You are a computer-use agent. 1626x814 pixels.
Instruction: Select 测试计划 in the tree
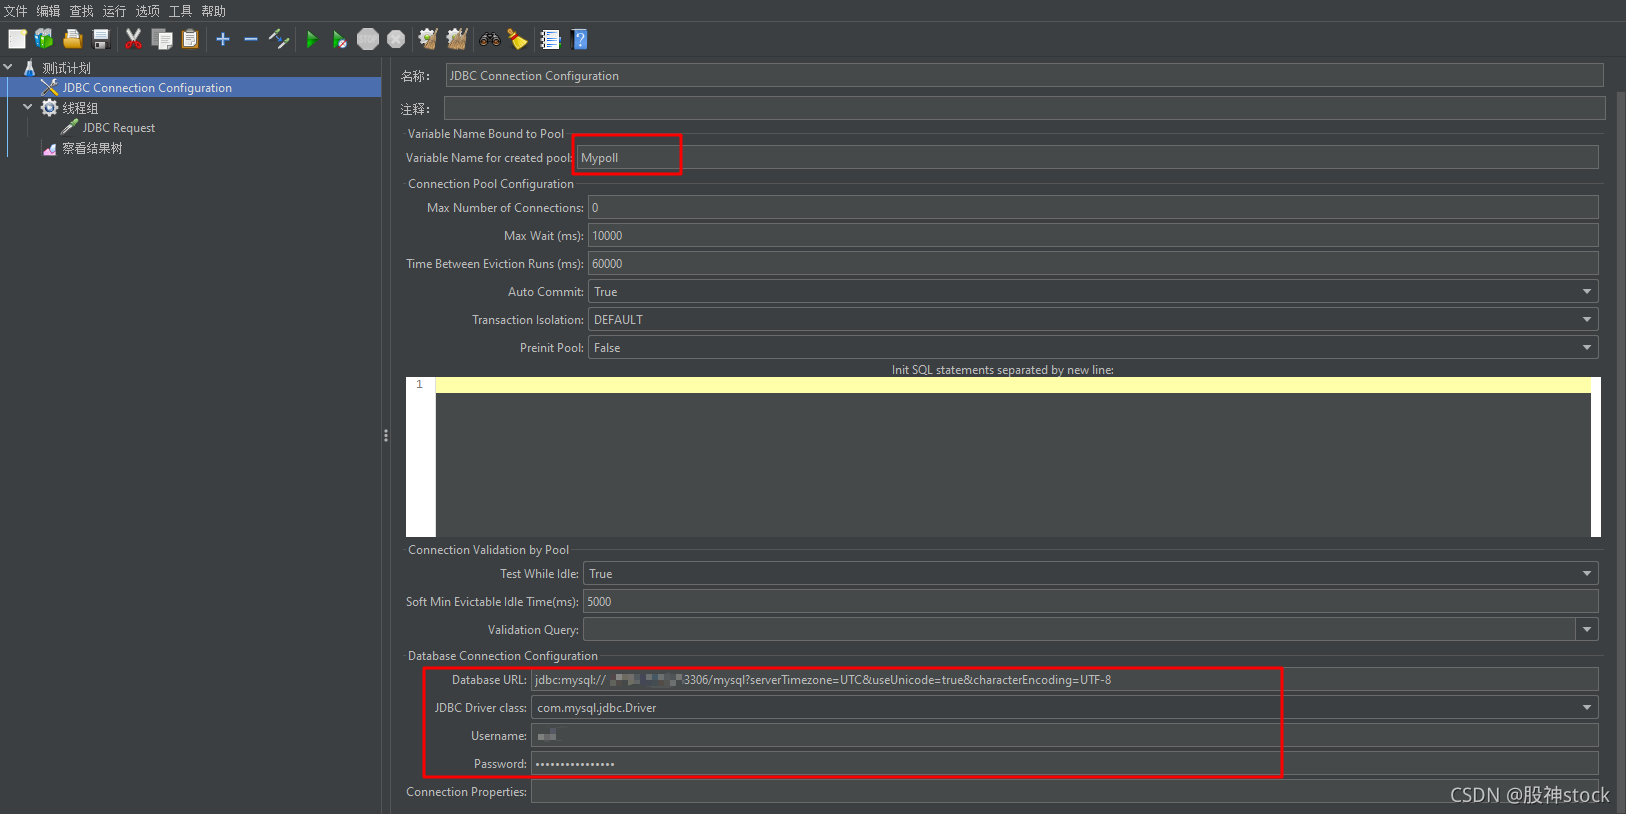pyautogui.click(x=66, y=68)
